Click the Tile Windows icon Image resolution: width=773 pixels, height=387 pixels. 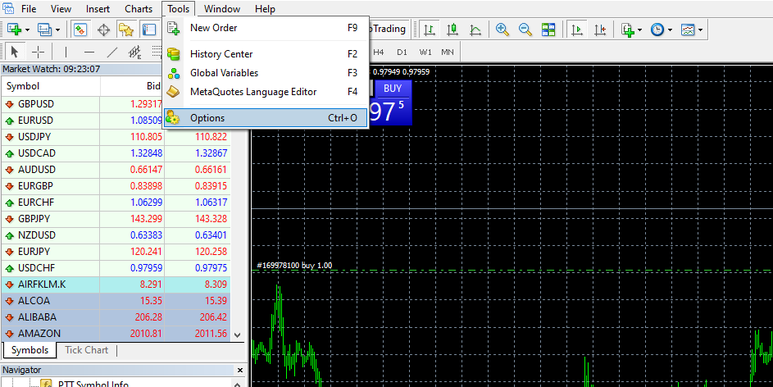tap(548, 30)
